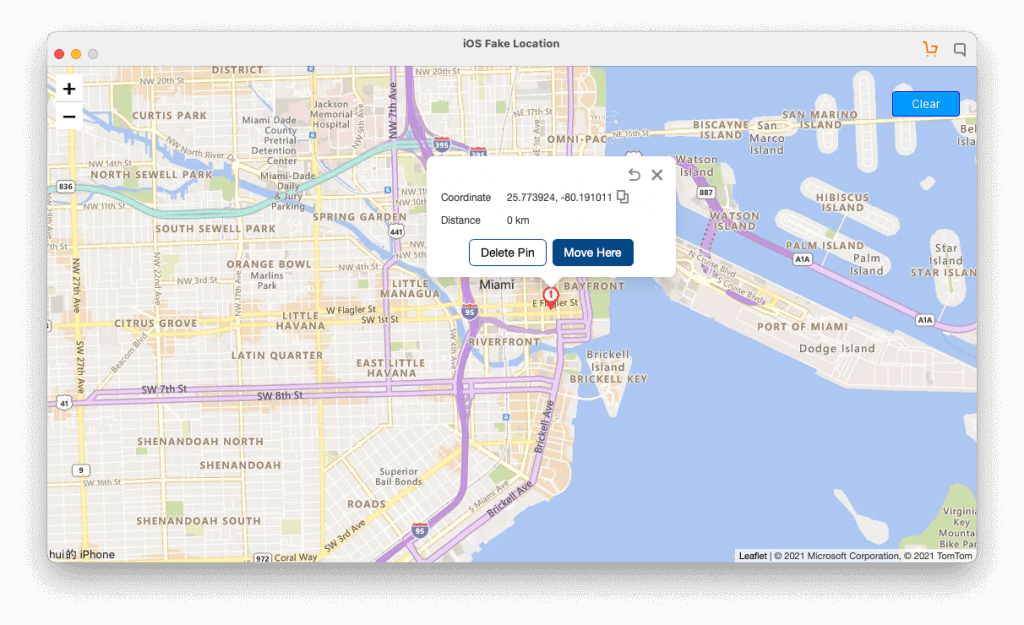Click the route 887 shield
This screenshot has height=625, width=1024.
706,193
